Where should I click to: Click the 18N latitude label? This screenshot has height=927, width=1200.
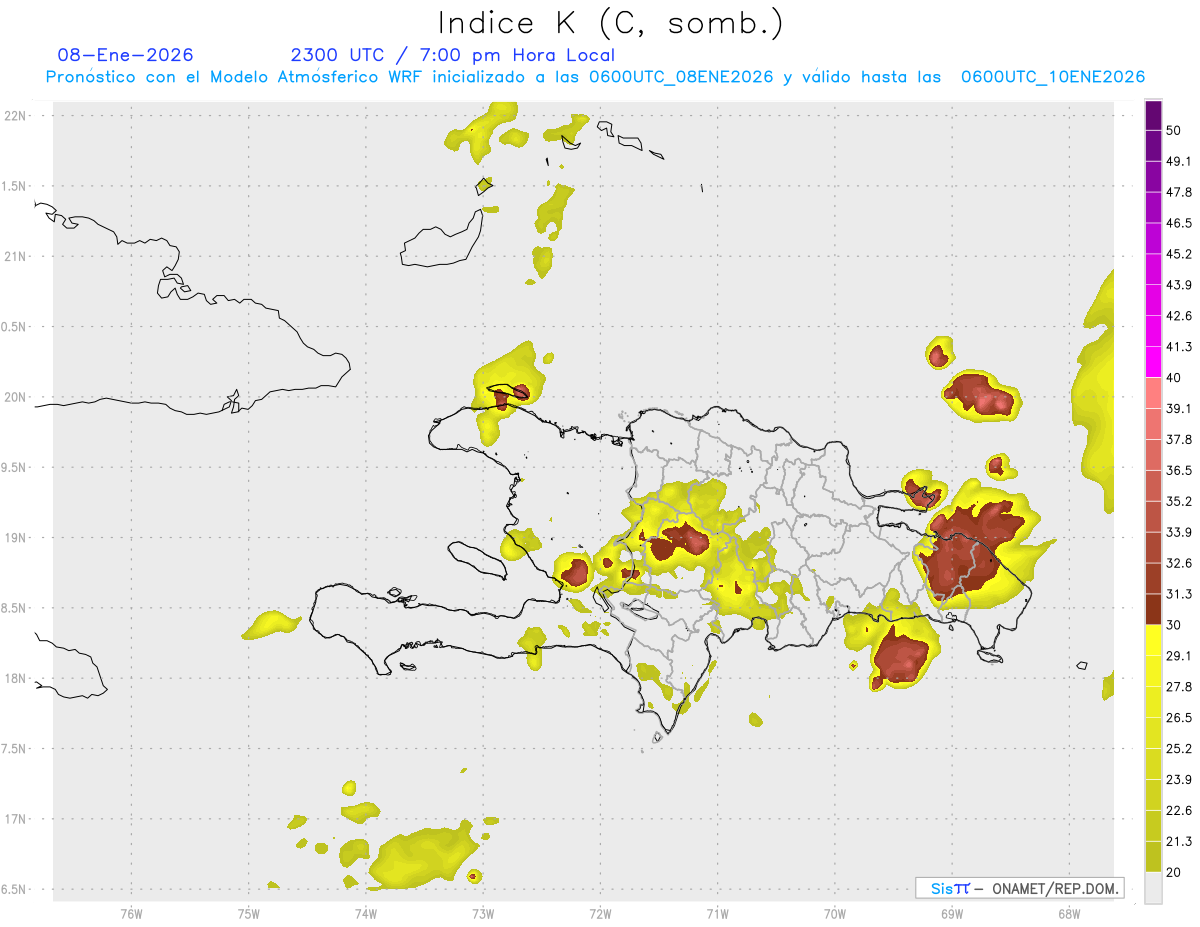[x=16, y=678]
